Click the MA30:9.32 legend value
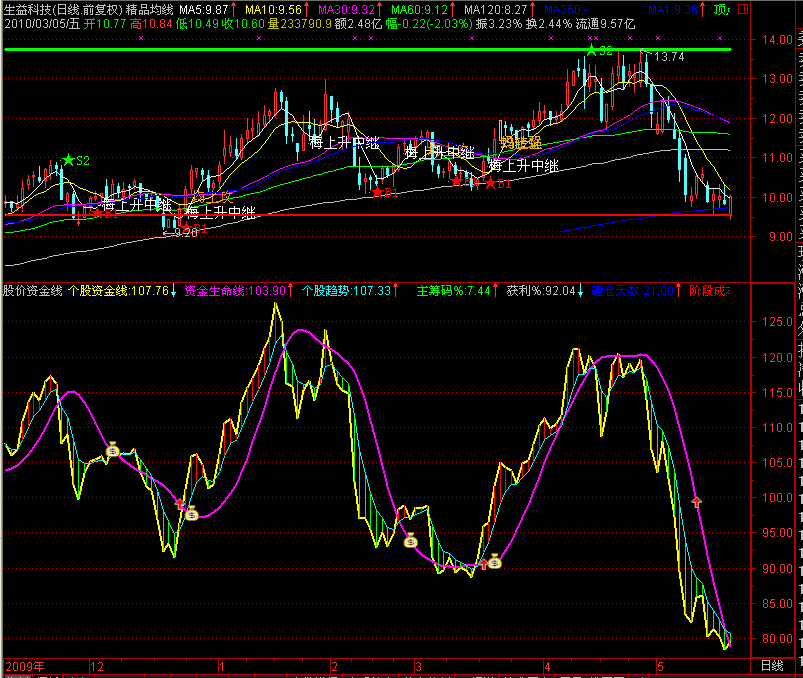This screenshot has width=803, height=678. point(346,10)
